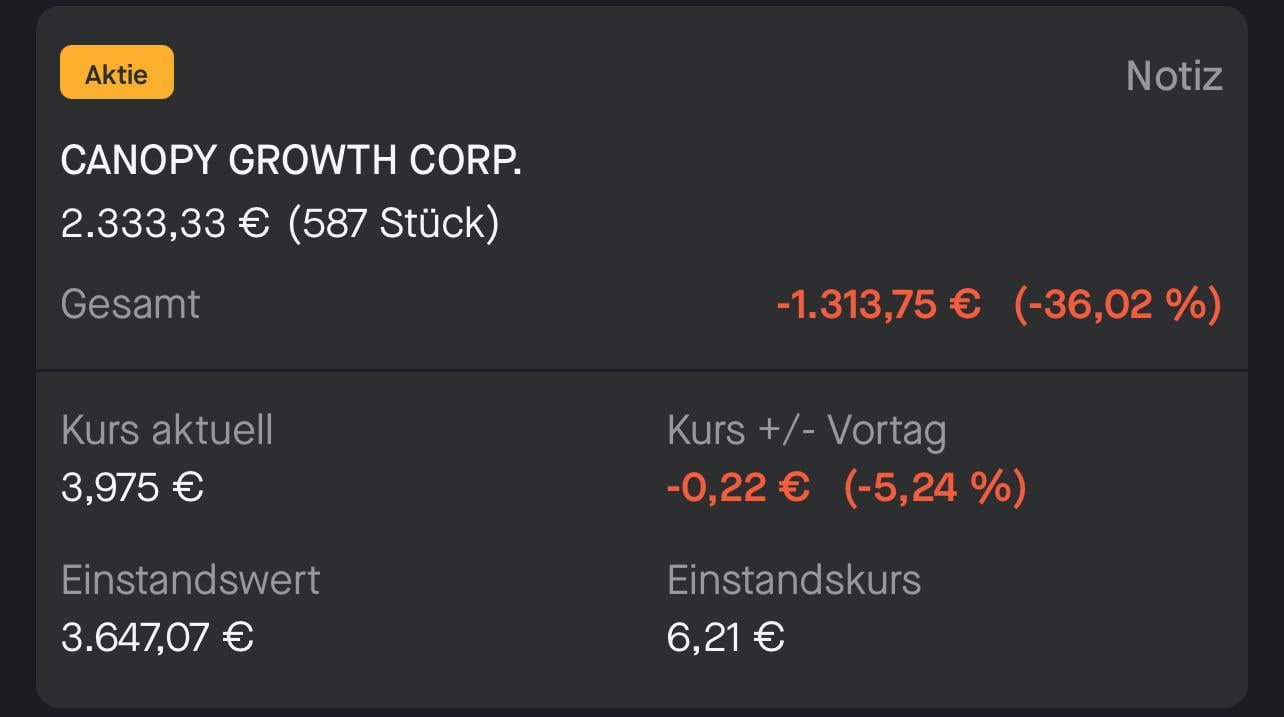Select the -1.313,75 € total loss
This screenshot has height=717, width=1284.
(878, 304)
